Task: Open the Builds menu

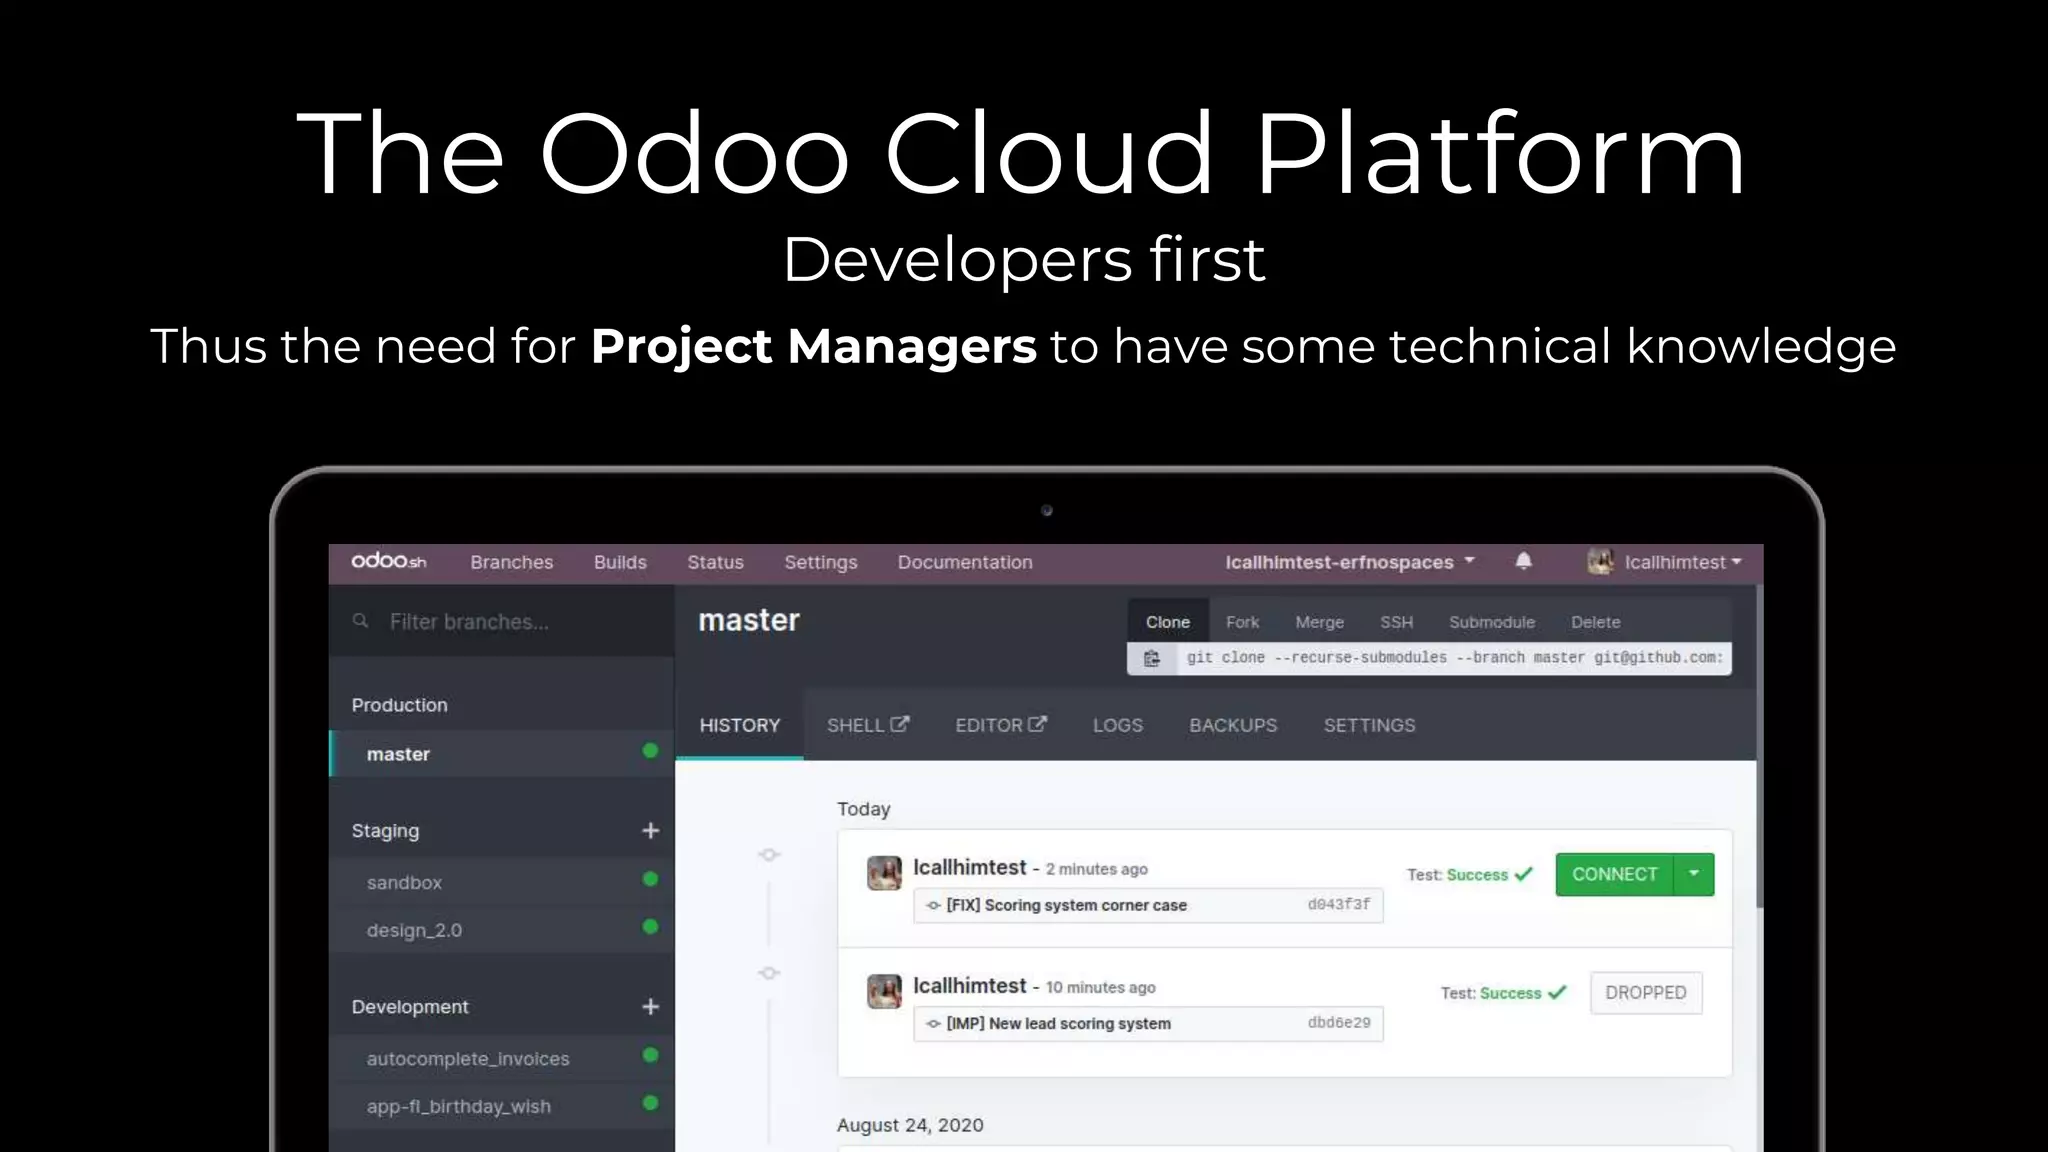Action: 620,562
